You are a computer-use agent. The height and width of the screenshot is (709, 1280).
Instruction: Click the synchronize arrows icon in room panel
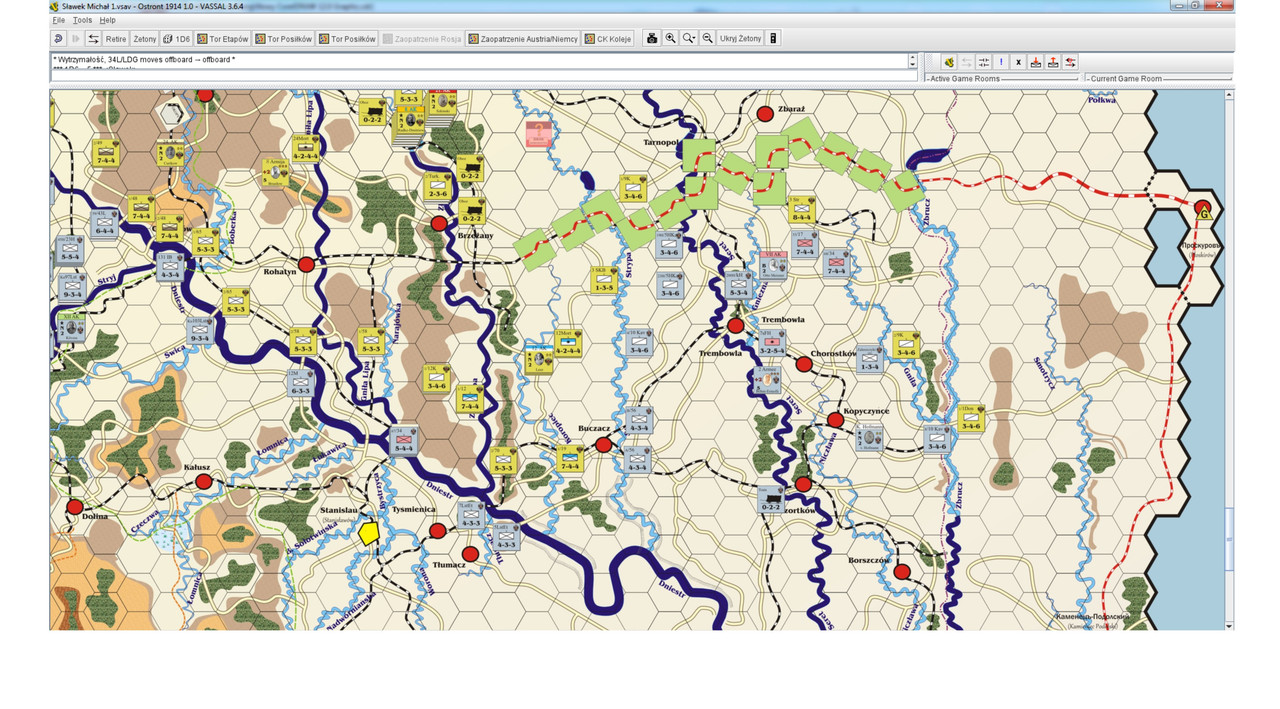984,62
